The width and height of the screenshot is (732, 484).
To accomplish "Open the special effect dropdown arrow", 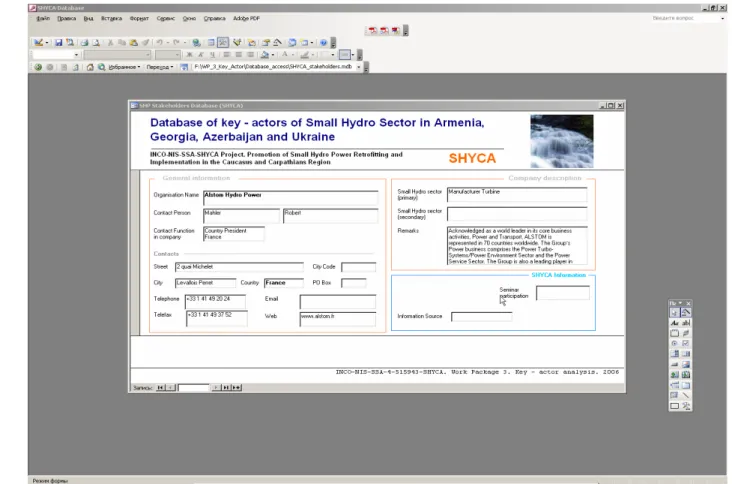I will [x=353, y=55].
